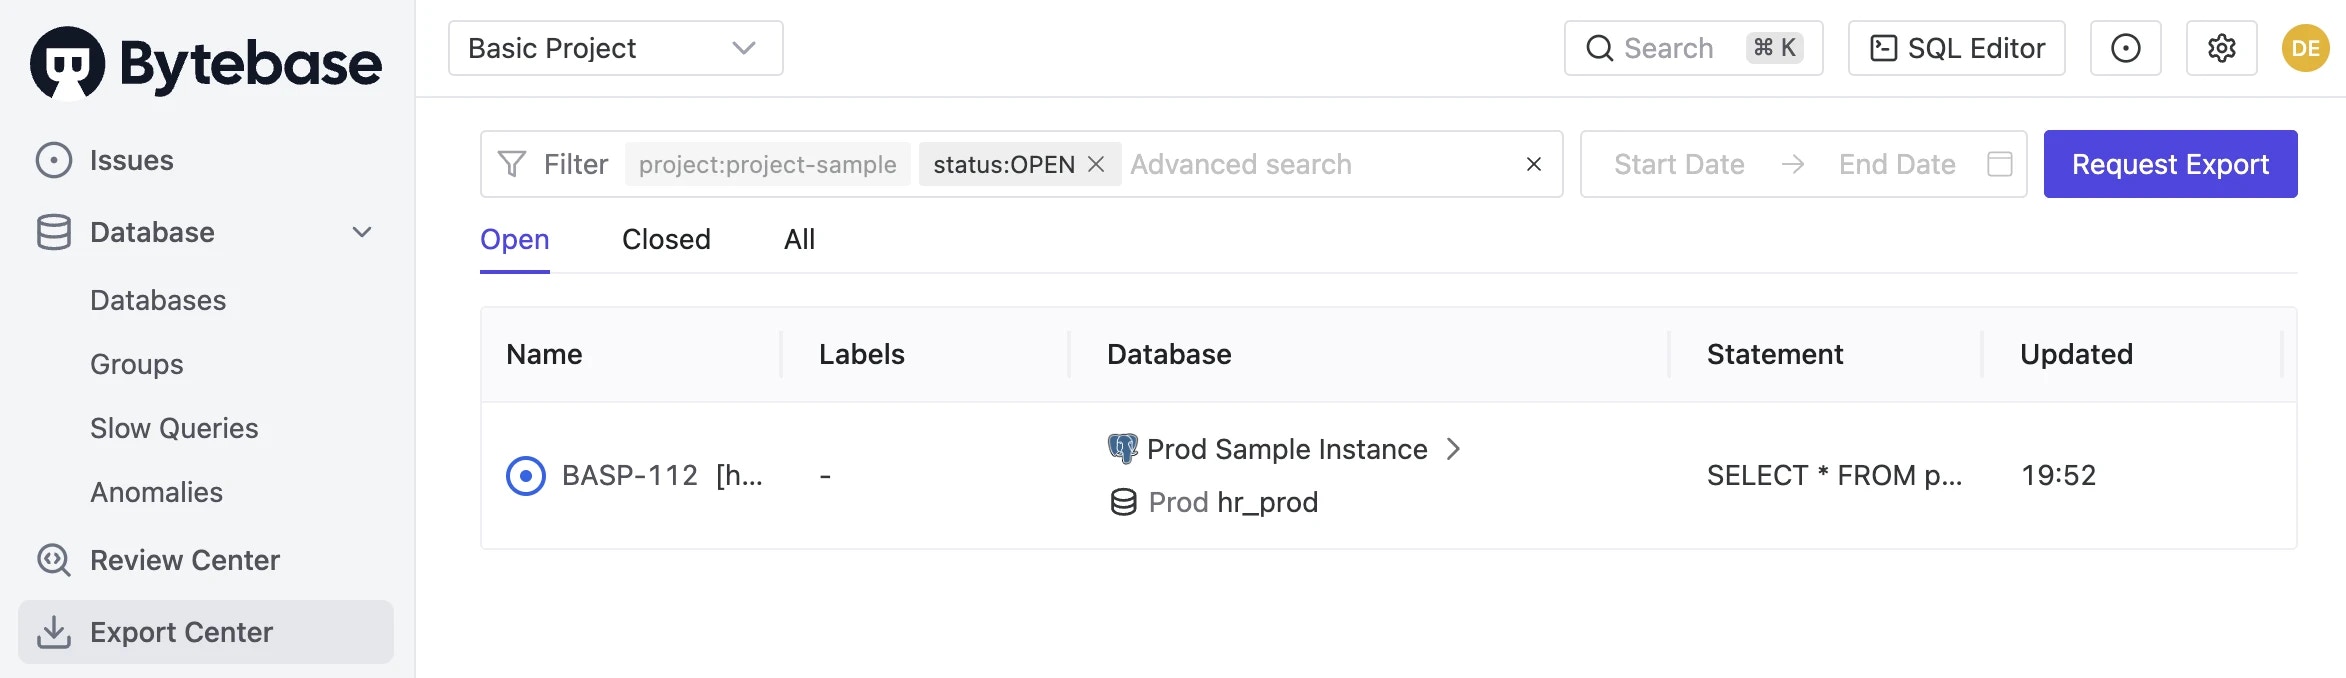
Task: Open the Issues section via its icon
Action: pyautogui.click(x=53, y=159)
